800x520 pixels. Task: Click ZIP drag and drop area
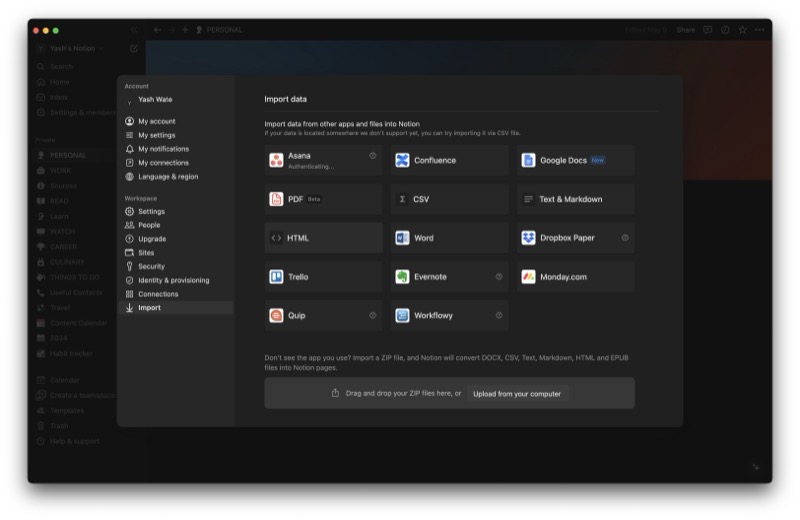[x=449, y=393]
